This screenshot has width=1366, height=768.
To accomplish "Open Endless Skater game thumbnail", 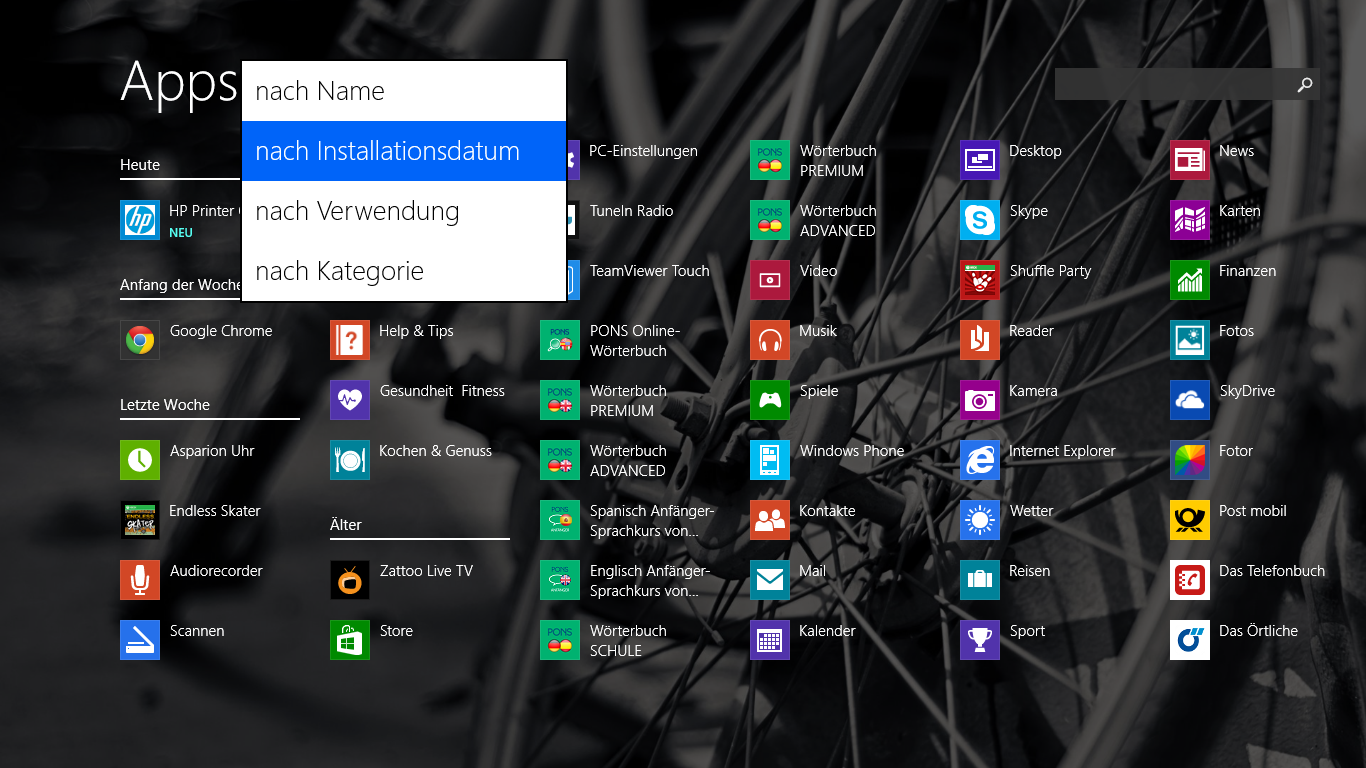I will coord(140,520).
